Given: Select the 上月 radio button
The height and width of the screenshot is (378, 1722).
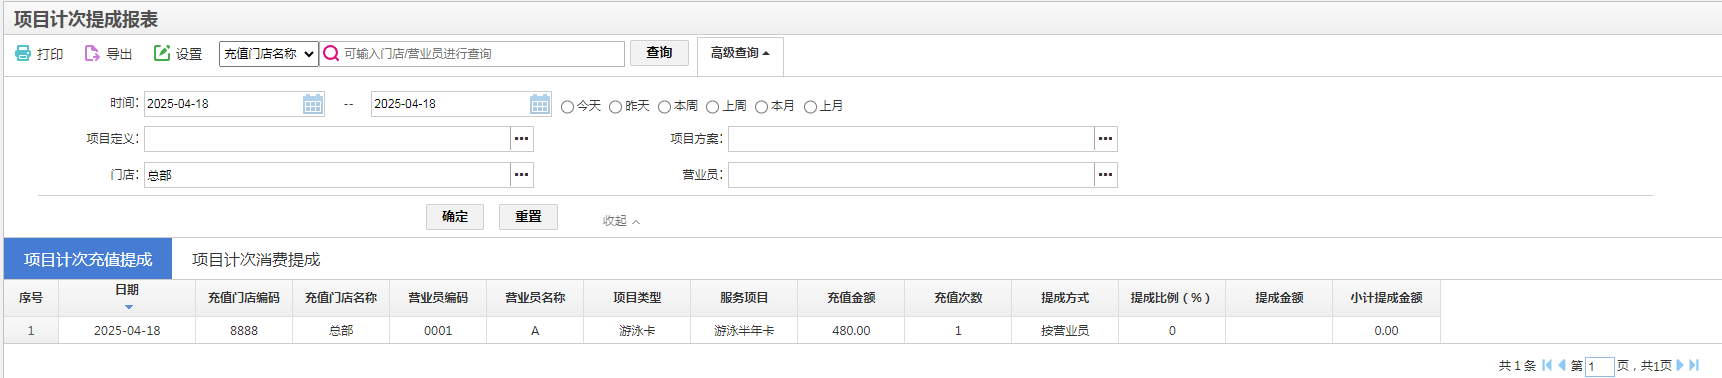Looking at the screenshot, I should coord(811,107).
